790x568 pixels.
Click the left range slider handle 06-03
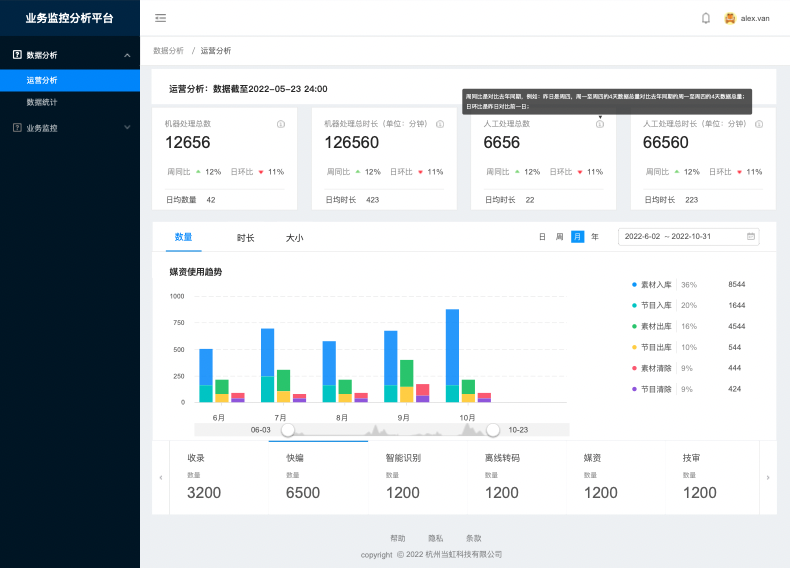tap(288, 430)
